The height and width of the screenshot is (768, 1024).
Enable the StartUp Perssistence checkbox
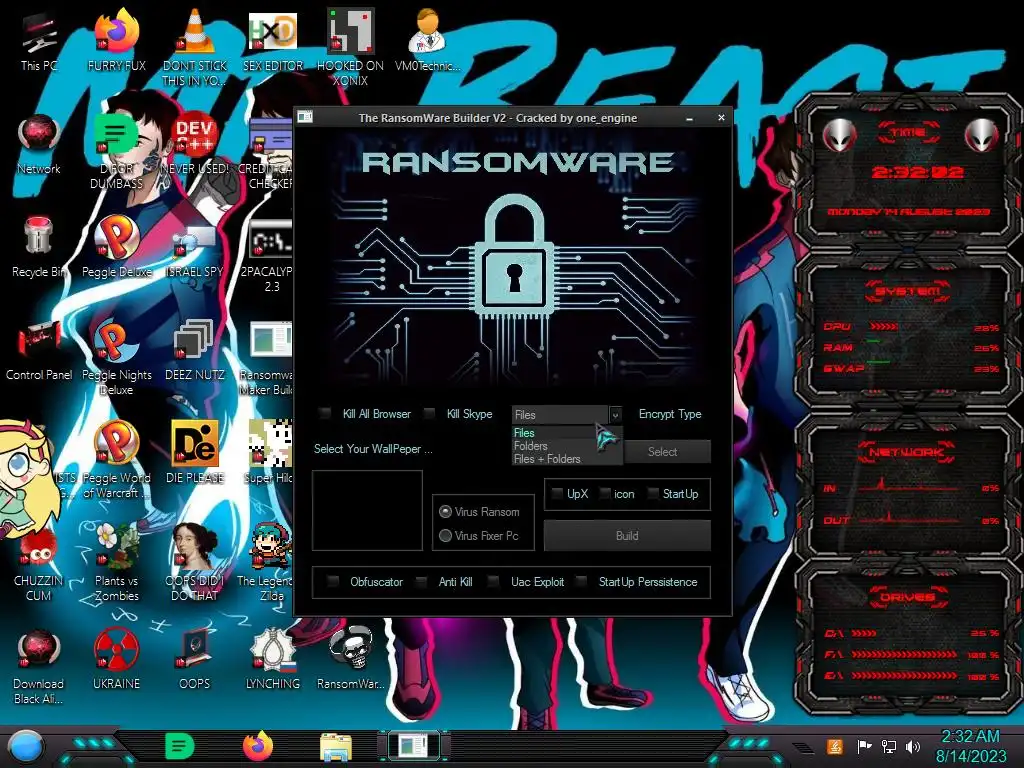(x=581, y=581)
